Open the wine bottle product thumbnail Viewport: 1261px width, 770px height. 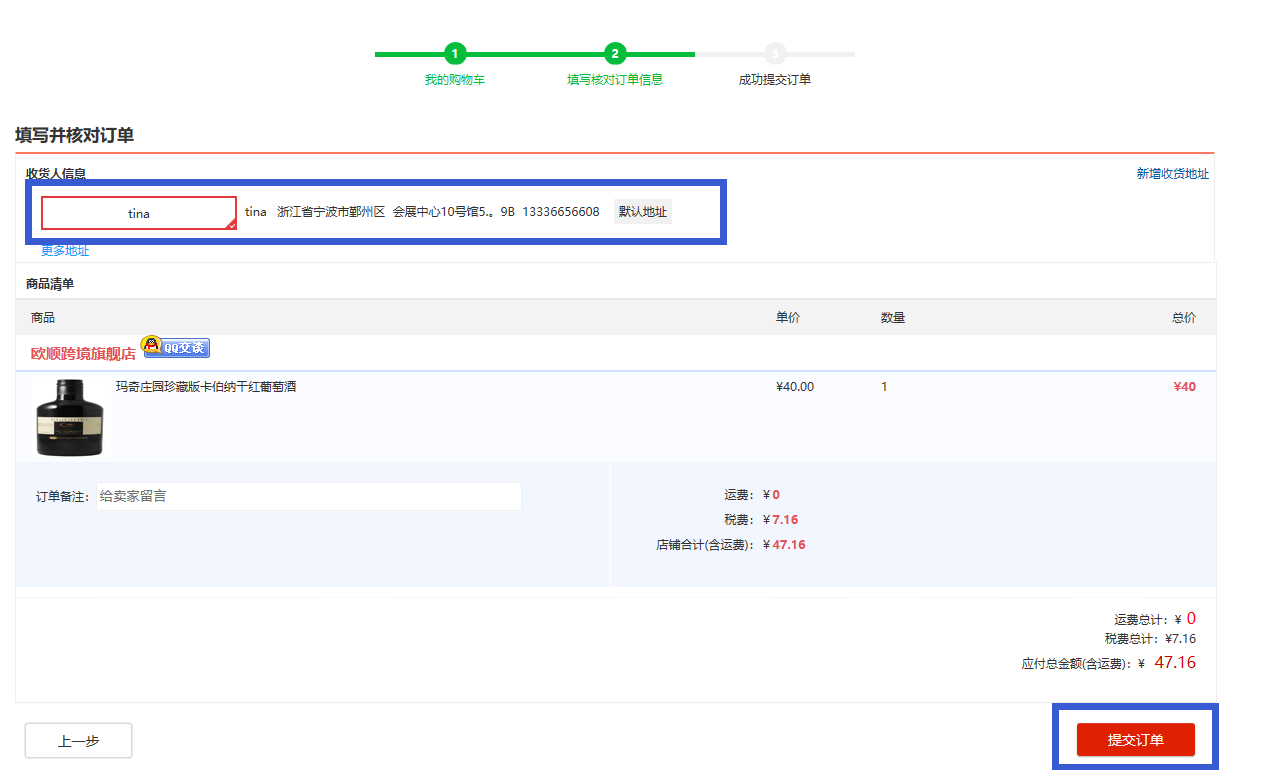[x=70, y=418]
